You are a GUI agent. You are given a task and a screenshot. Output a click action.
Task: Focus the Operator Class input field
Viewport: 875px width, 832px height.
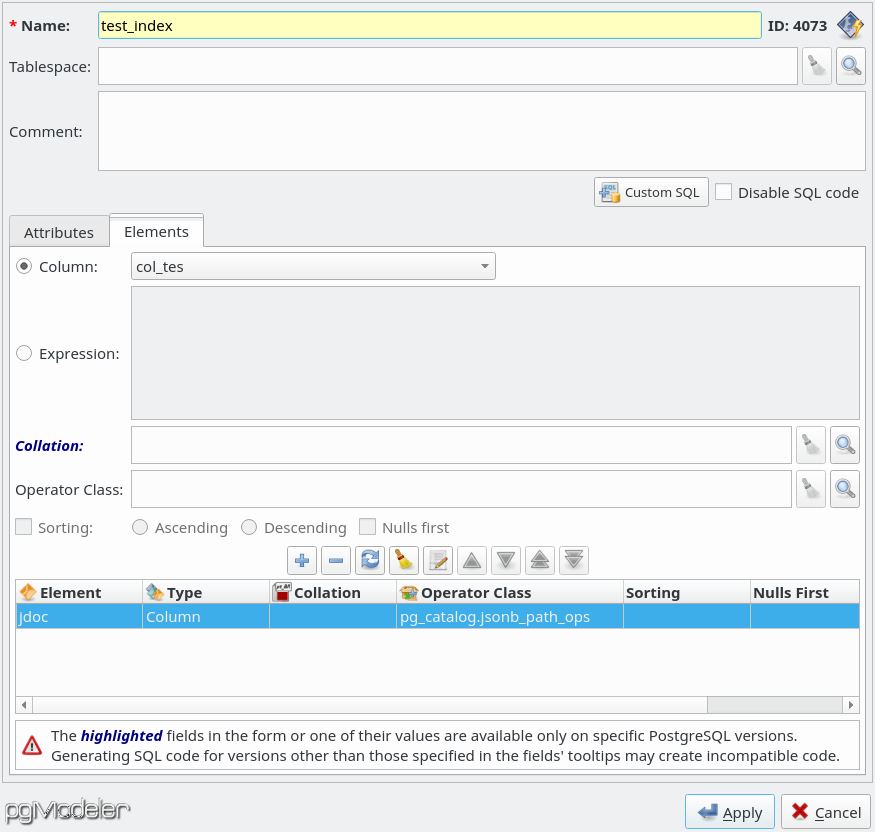(x=461, y=489)
